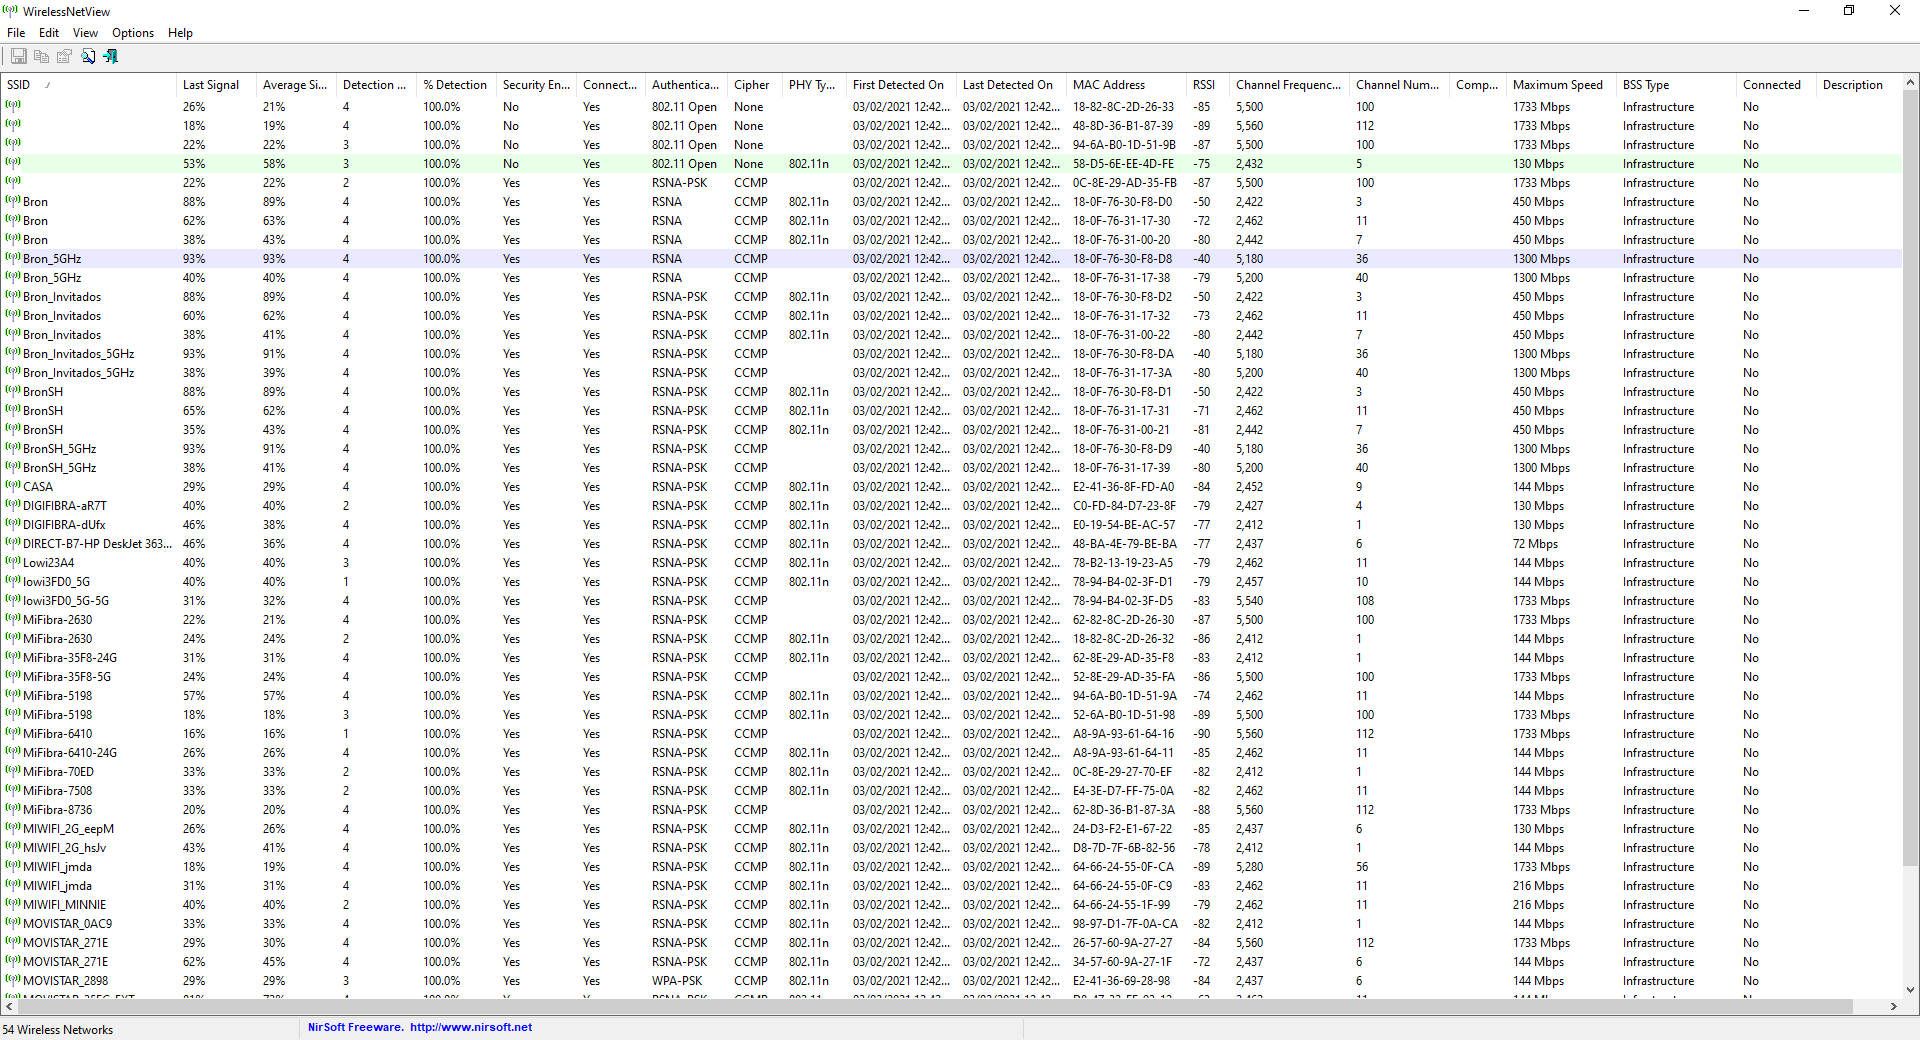
Task: Click the wireless icon beside DIGIFIBRA-dUfx
Action: [13, 525]
